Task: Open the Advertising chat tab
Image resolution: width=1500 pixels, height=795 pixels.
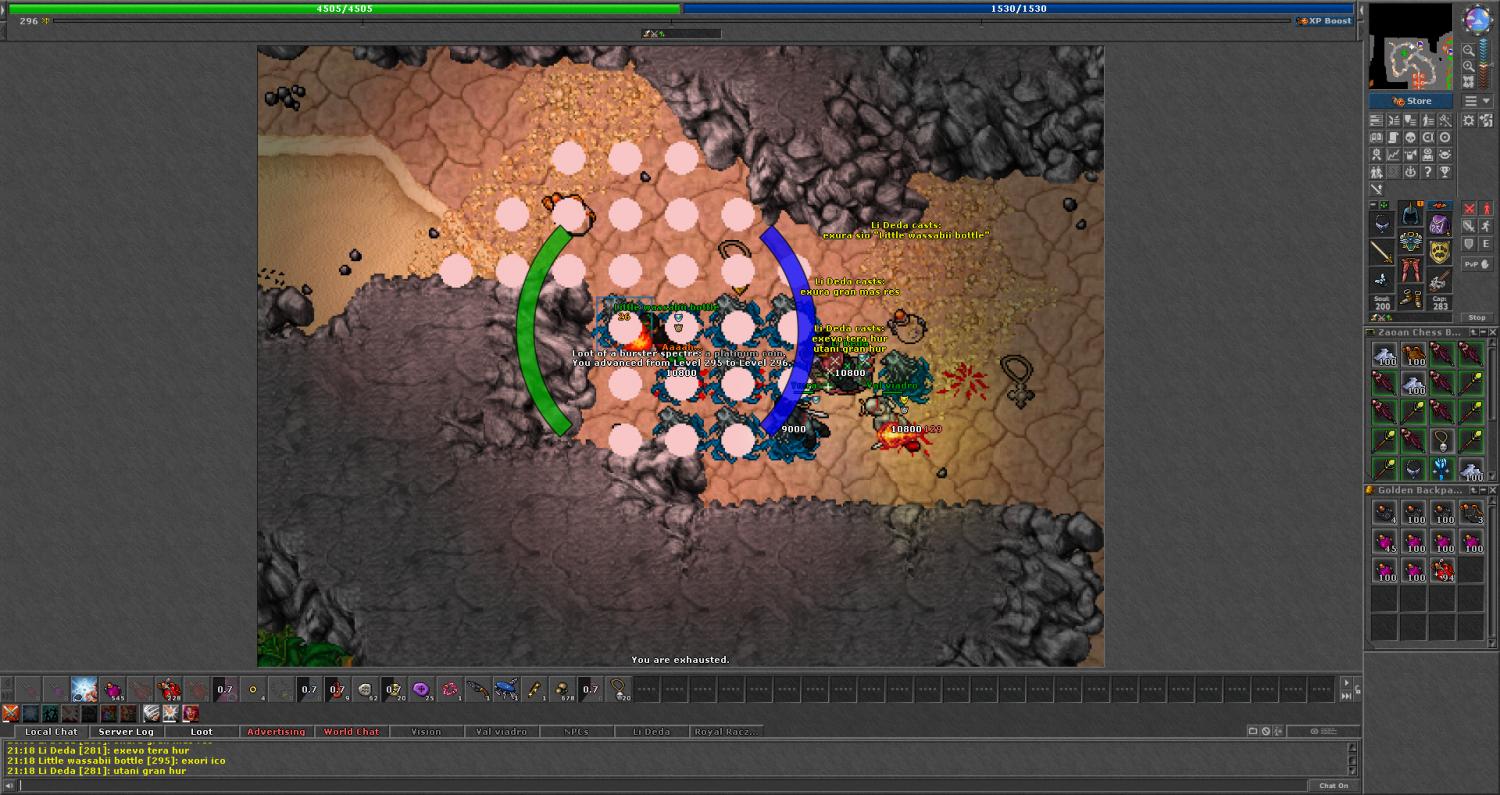Action: click(276, 732)
